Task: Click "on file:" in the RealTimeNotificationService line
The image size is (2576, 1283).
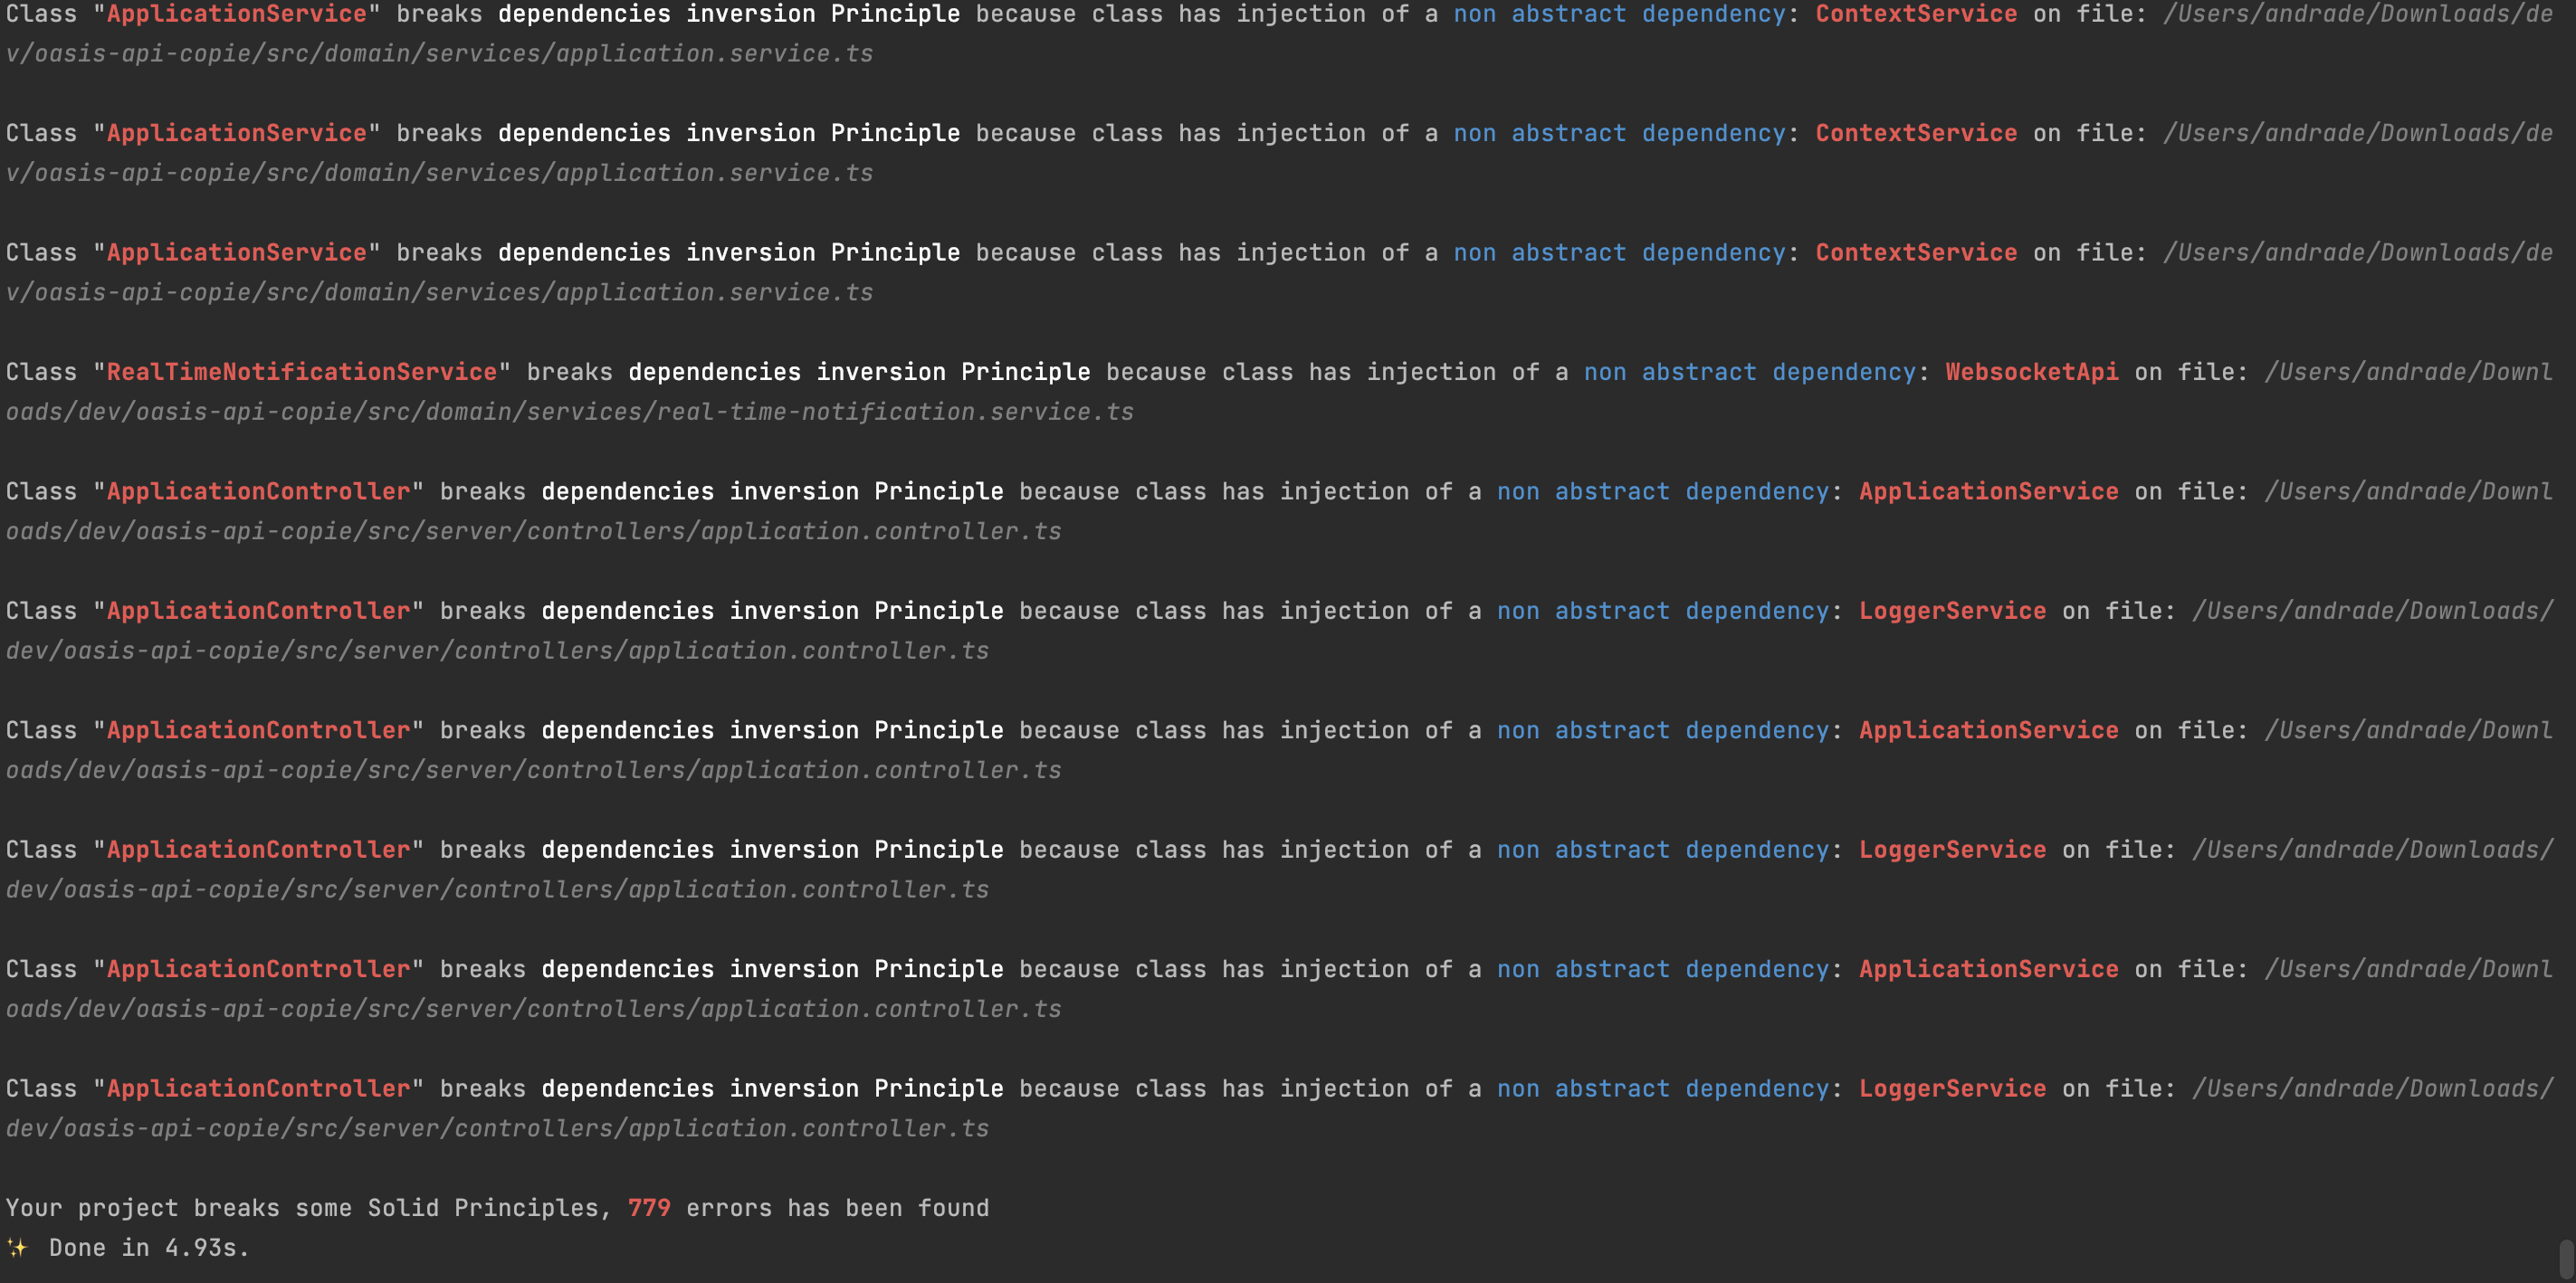Action: (x=2191, y=372)
